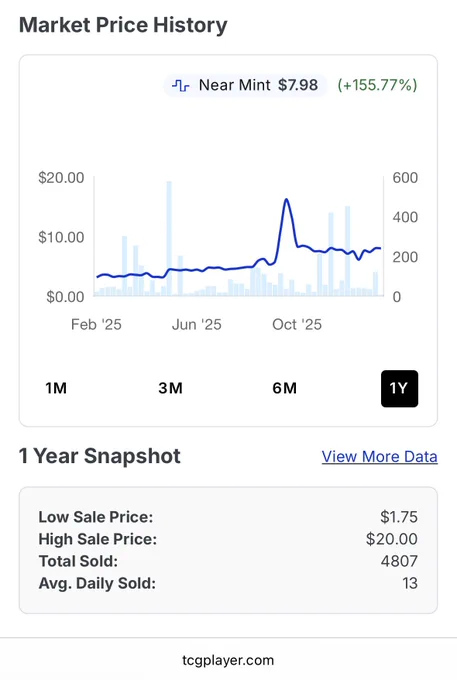Click the Jun '25 axis label
457x680 pixels.
196,324
